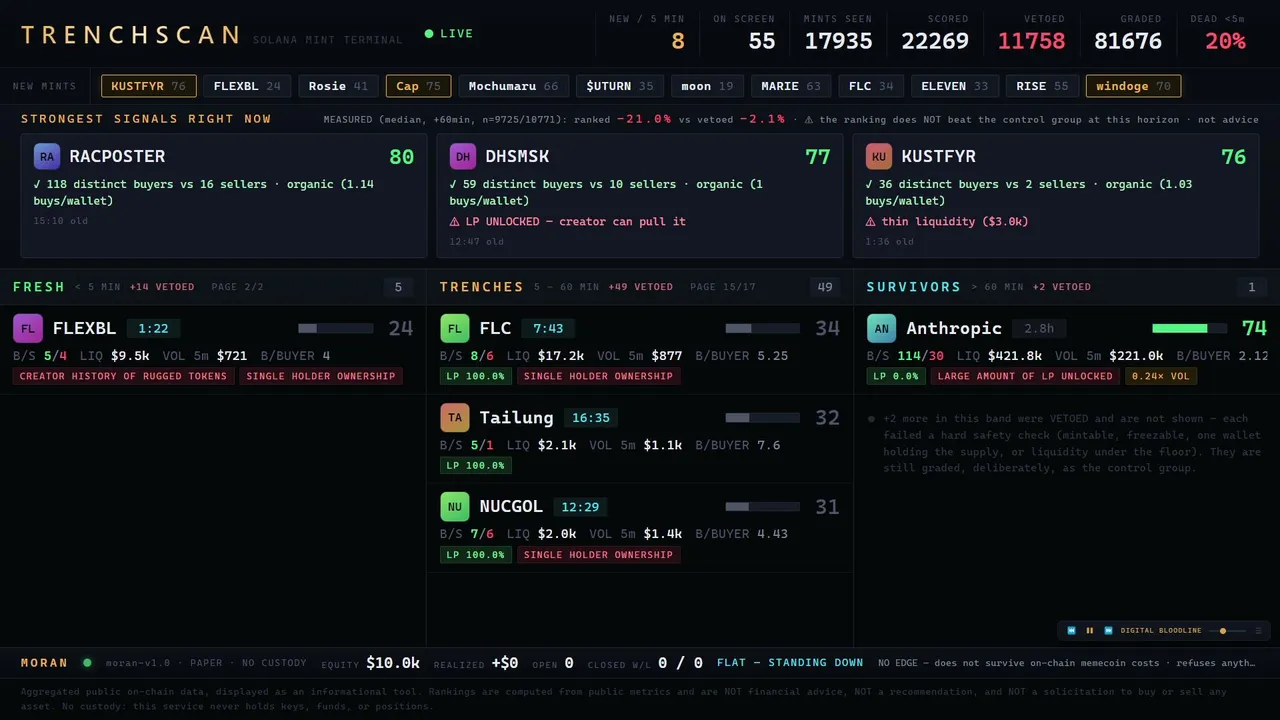Click the EQUITY value $10.0k
This screenshot has width=1280, height=720.
click(393, 663)
